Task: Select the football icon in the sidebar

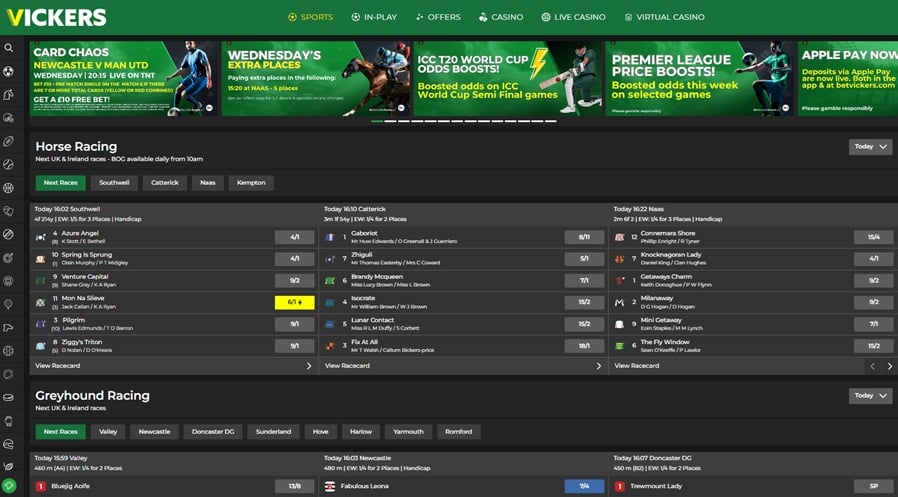Action: pyautogui.click(x=9, y=72)
